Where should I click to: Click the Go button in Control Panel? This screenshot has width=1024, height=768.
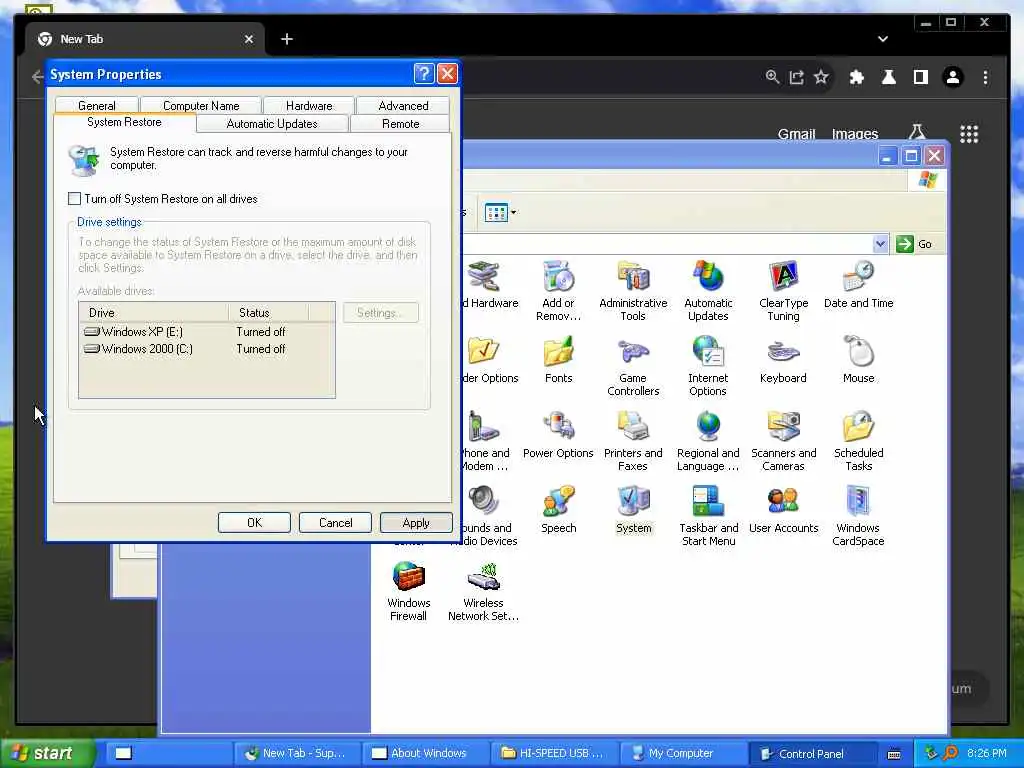(x=914, y=244)
